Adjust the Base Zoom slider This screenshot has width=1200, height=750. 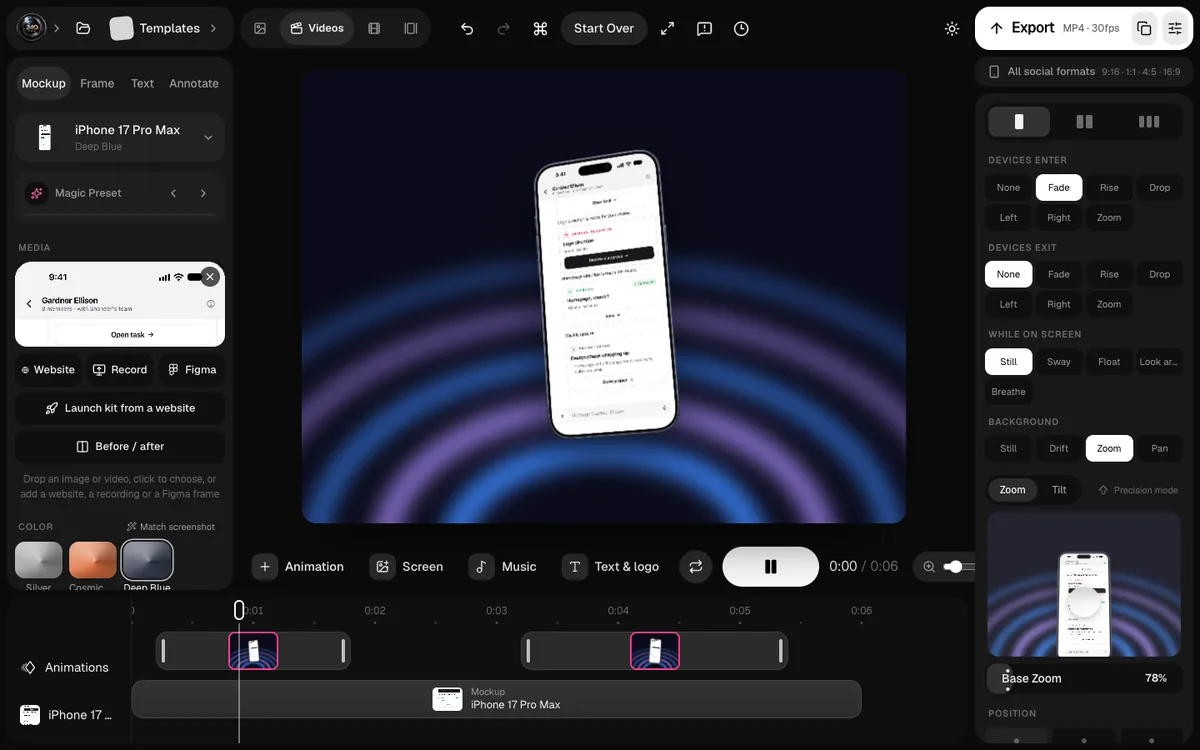click(x=1084, y=678)
